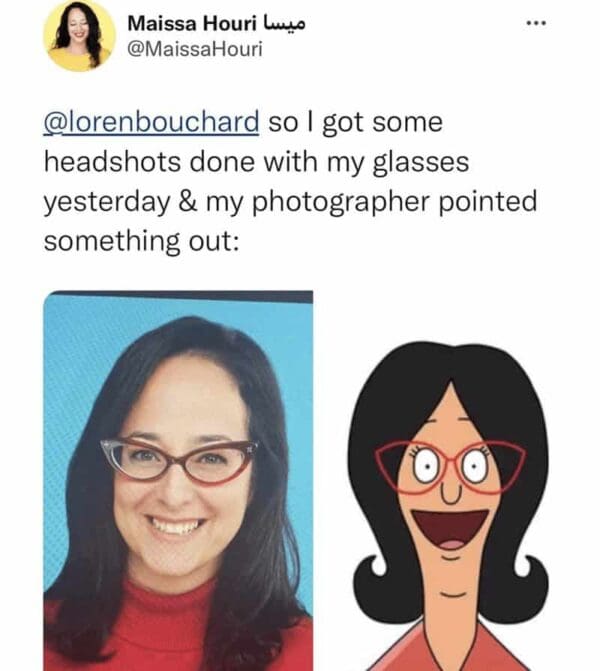Click the word "photographer" in the tweet
The height and width of the screenshot is (671, 600).
[x=340, y=202]
